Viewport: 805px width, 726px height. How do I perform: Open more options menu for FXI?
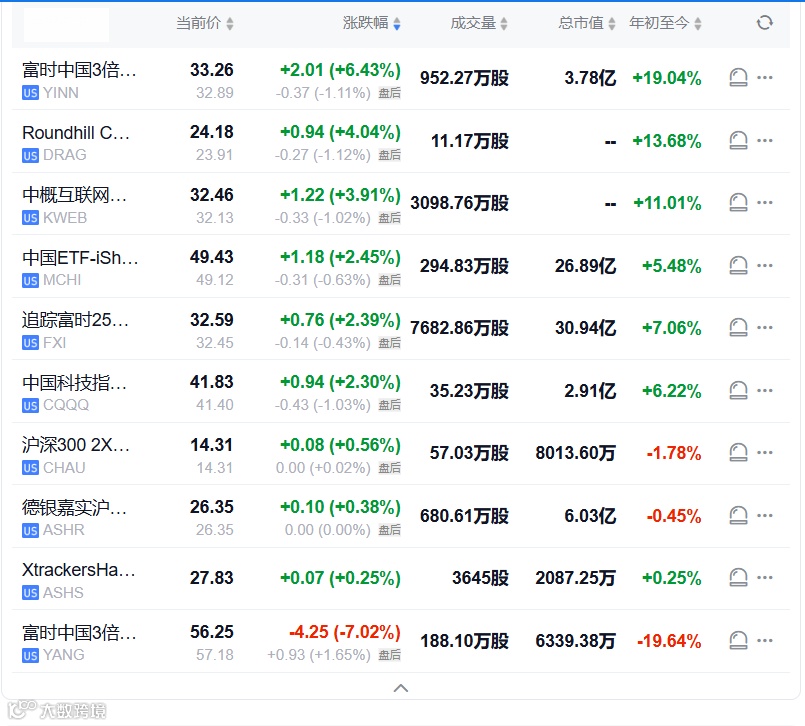pos(765,328)
